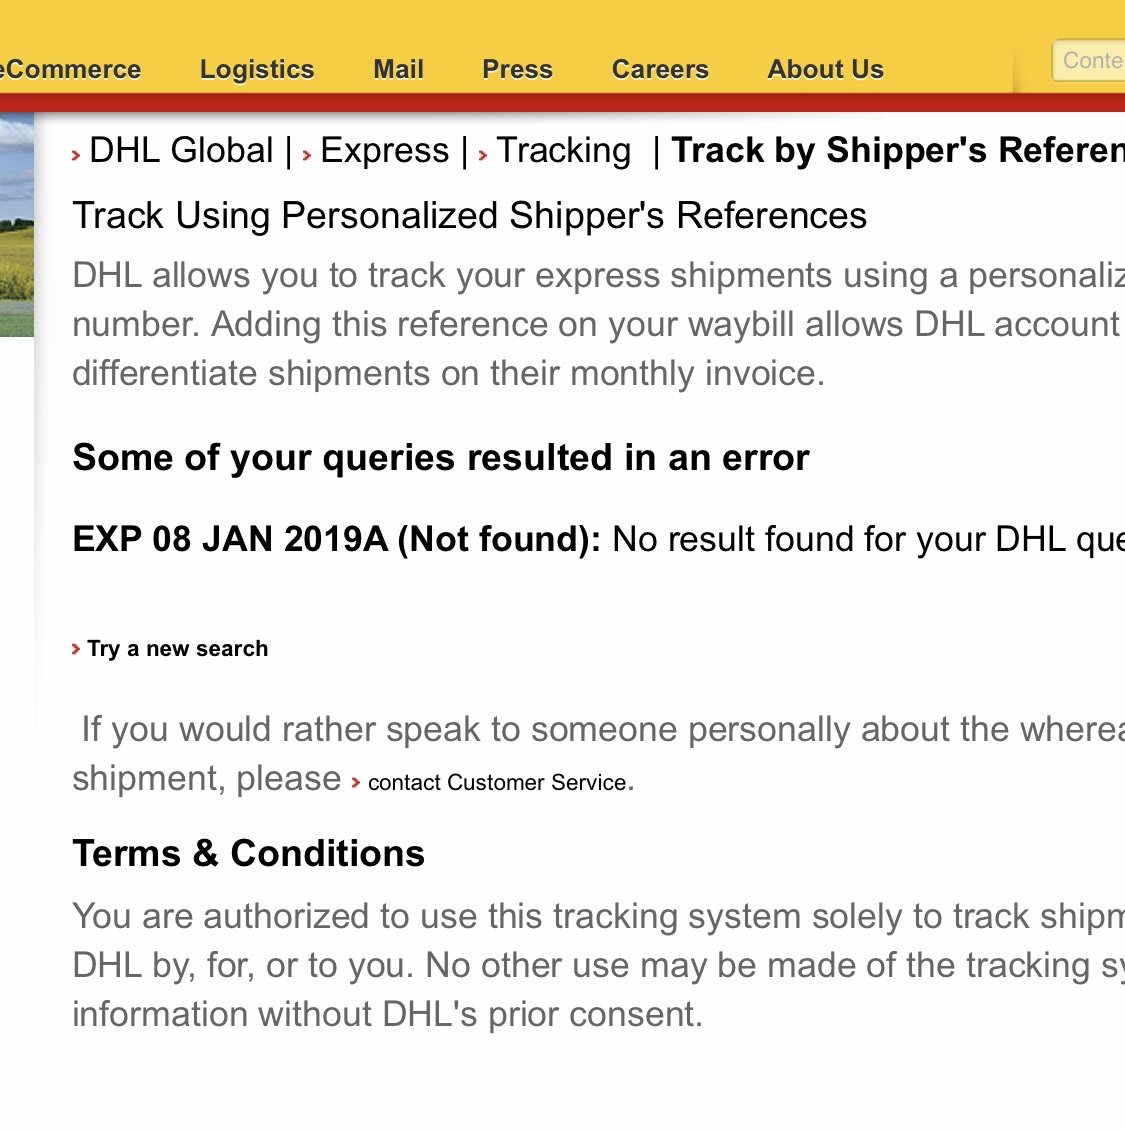Open the Tracking breadcrumb link
This screenshot has height=1130, width=1125.
(564, 151)
